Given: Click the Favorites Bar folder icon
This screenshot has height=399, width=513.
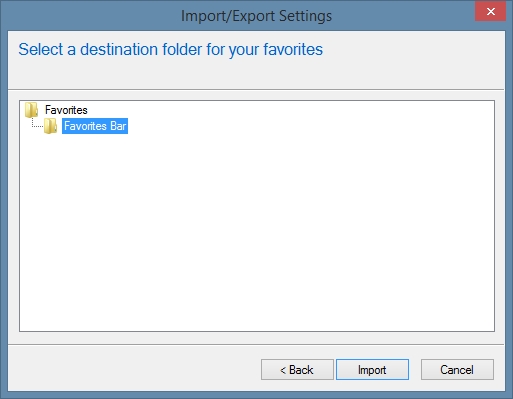Looking at the screenshot, I should (x=50, y=126).
